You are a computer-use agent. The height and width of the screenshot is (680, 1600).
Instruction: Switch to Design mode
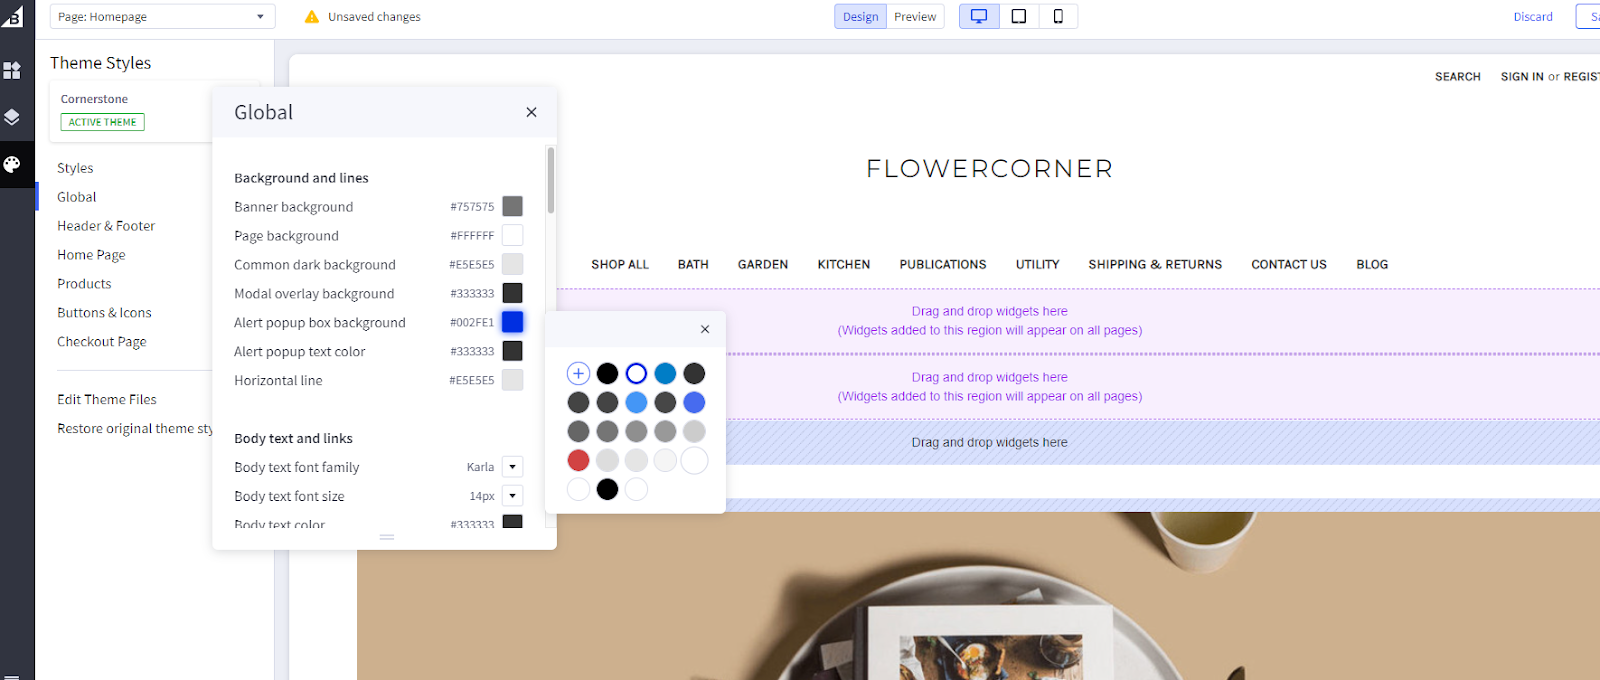click(x=860, y=16)
